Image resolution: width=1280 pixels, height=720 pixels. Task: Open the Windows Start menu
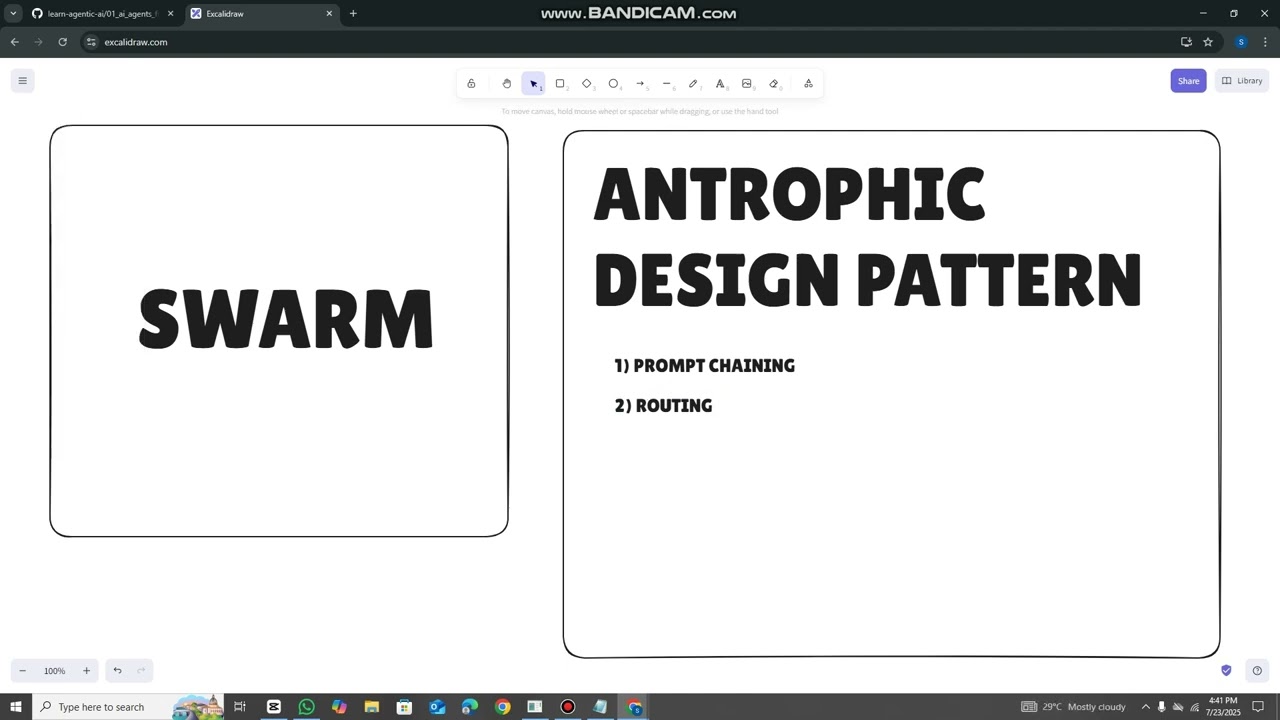click(x=15, y=707)
